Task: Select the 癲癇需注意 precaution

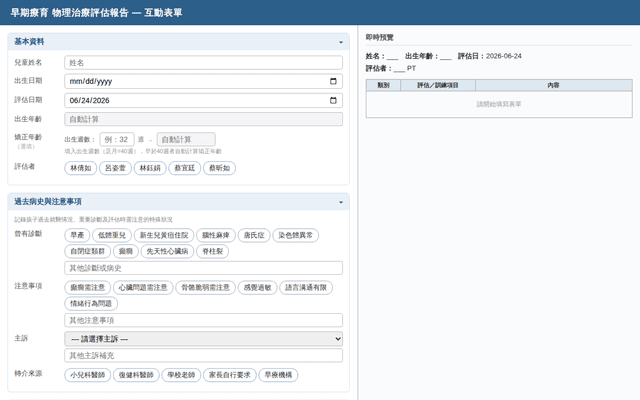Action: (x=87, y=288)
